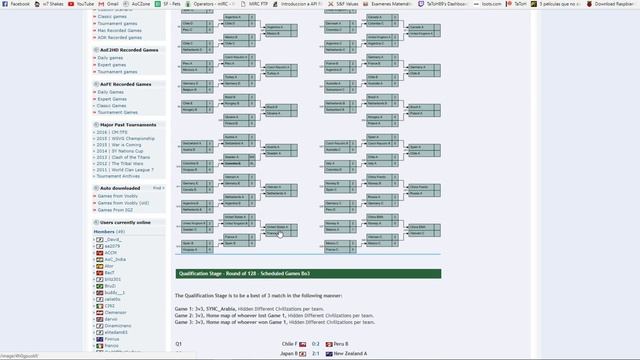Click the AoE2HD Recorded Games section icon
This screenshot has width=640, height=360.
pyautogui.click(x=96, y=50)
